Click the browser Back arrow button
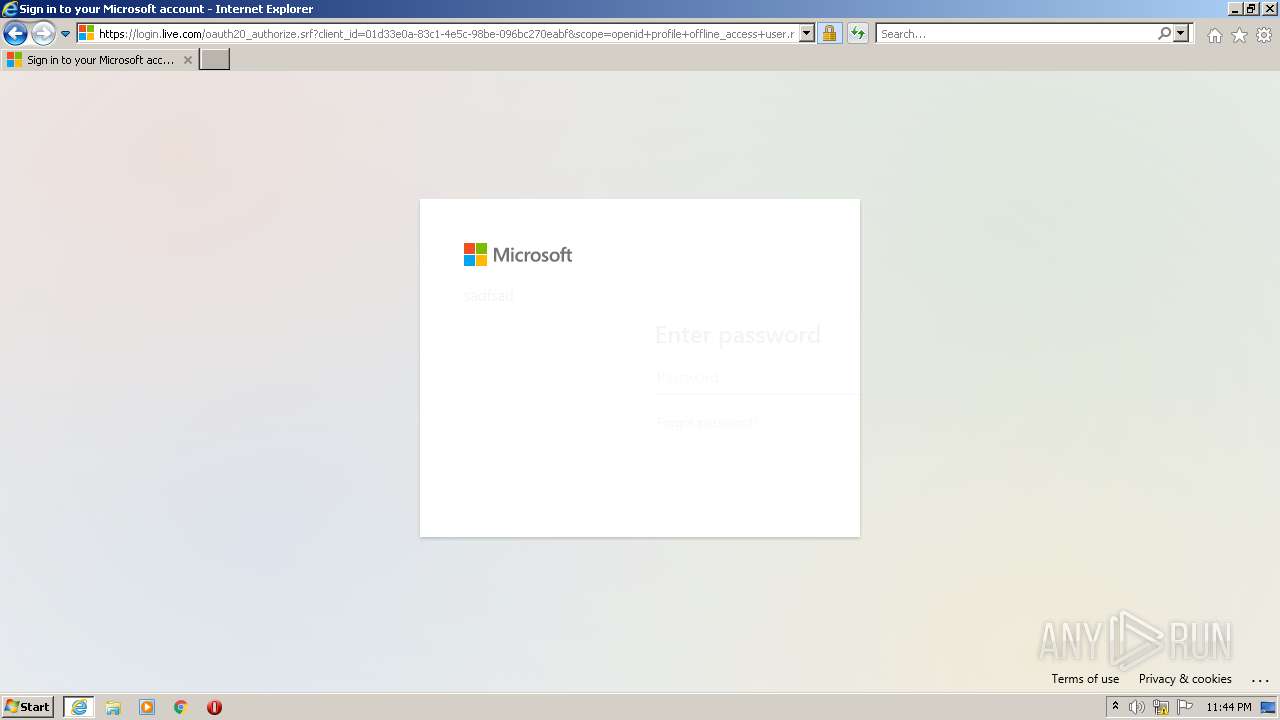This screenshot has height=720, width=1280. 15,33
